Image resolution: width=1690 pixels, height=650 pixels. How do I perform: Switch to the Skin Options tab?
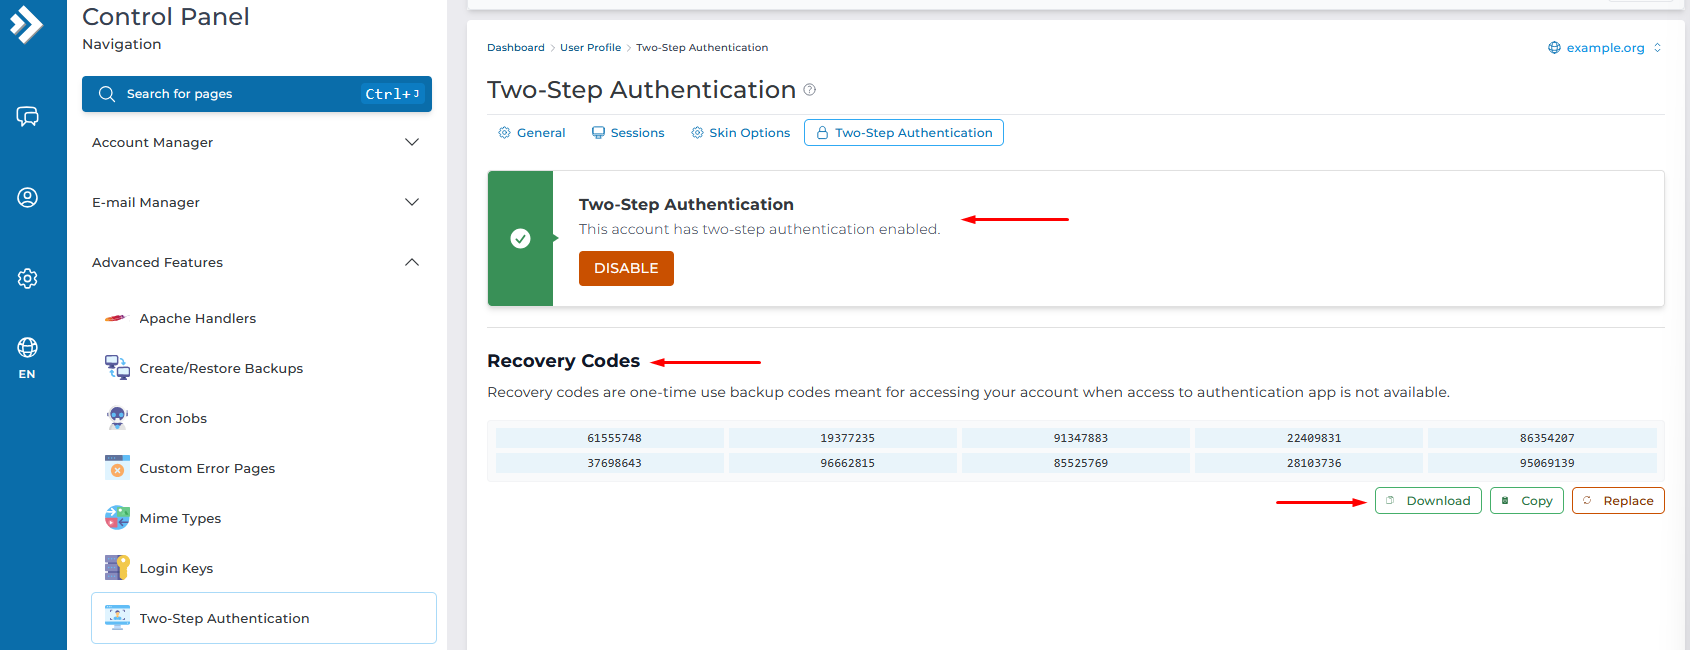click(740, 133)
